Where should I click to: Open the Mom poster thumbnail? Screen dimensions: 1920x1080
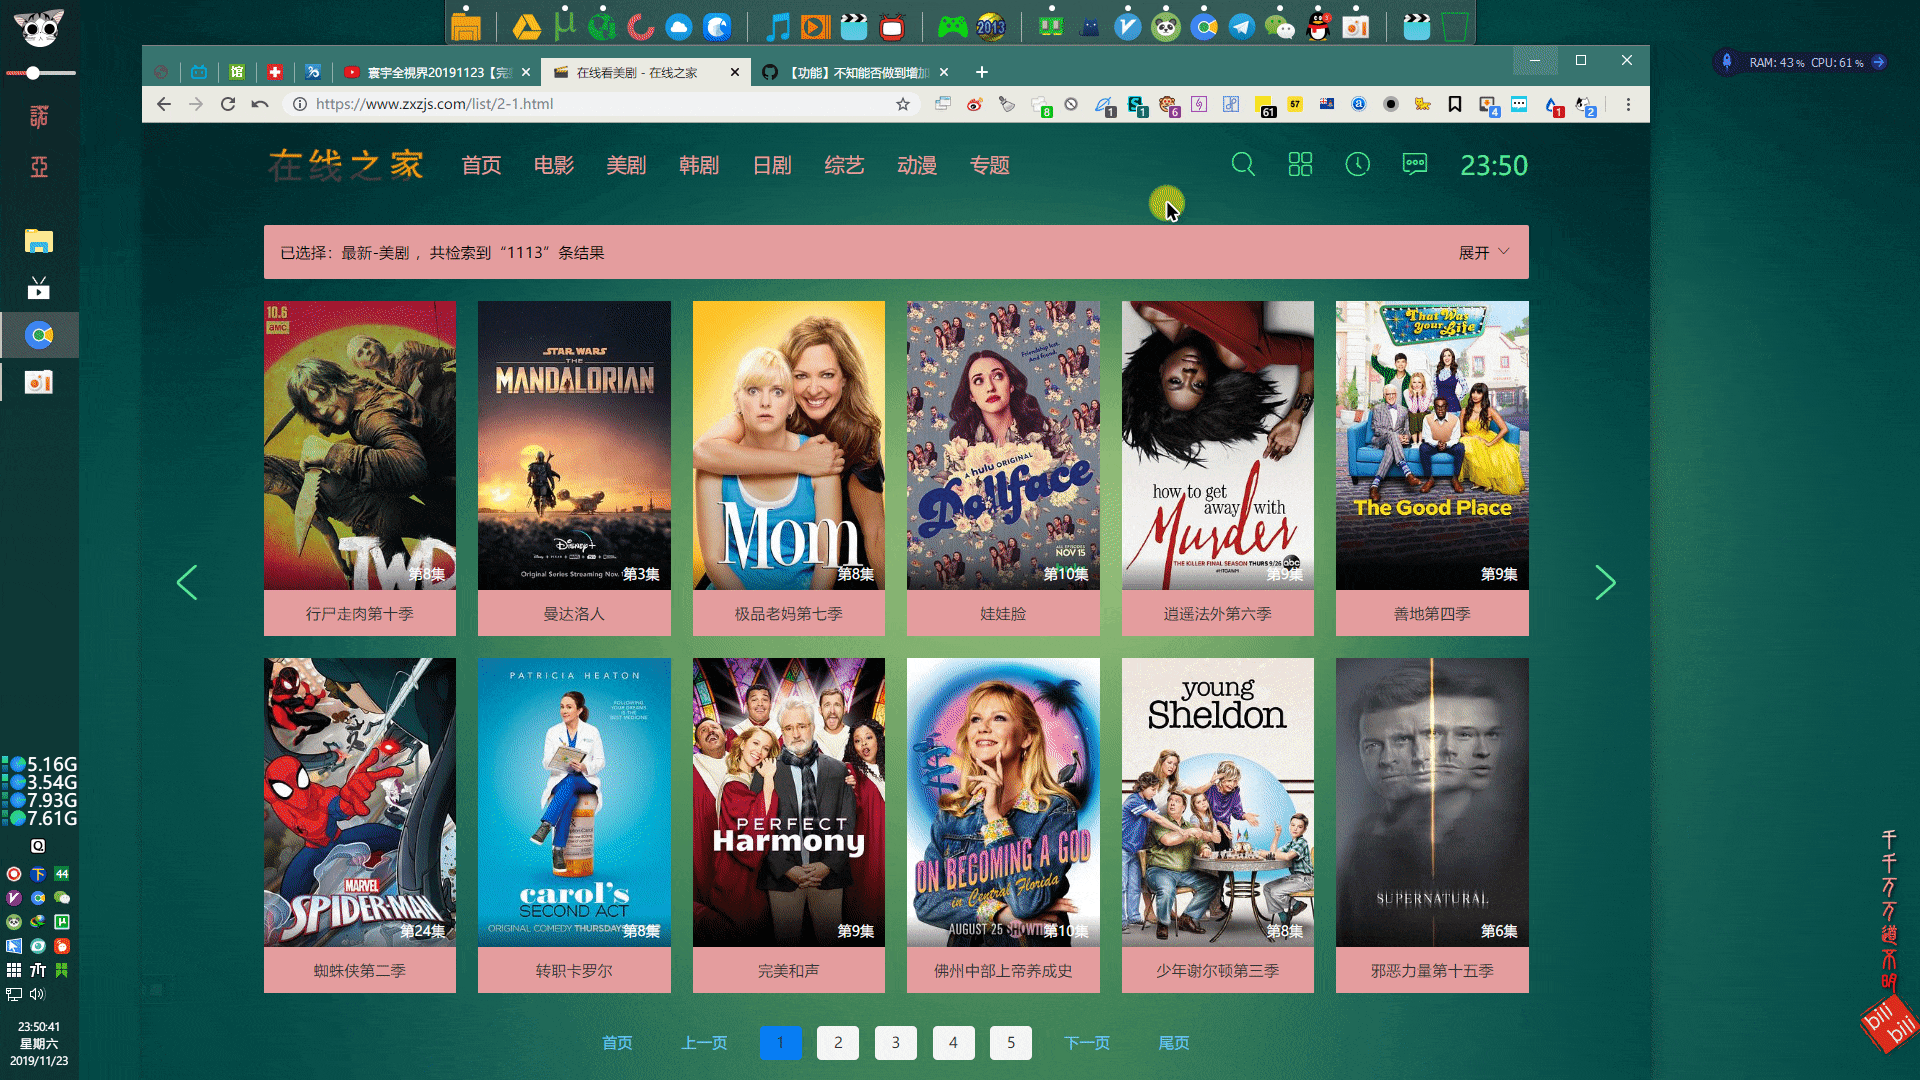pos(788,445)
